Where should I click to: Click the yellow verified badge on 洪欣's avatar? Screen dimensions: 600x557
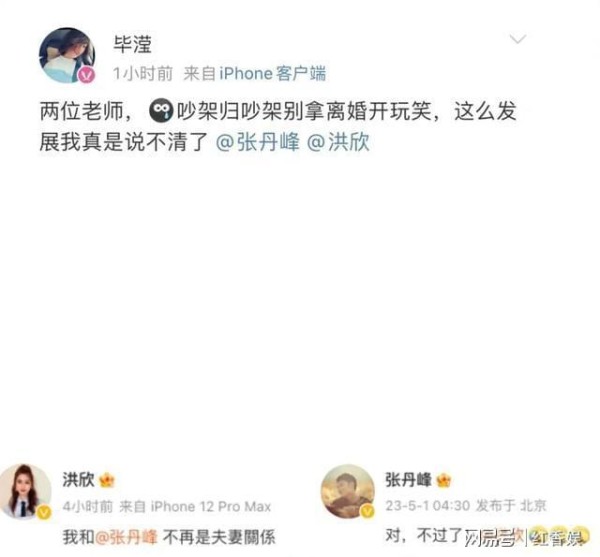(x=44, y=511)
